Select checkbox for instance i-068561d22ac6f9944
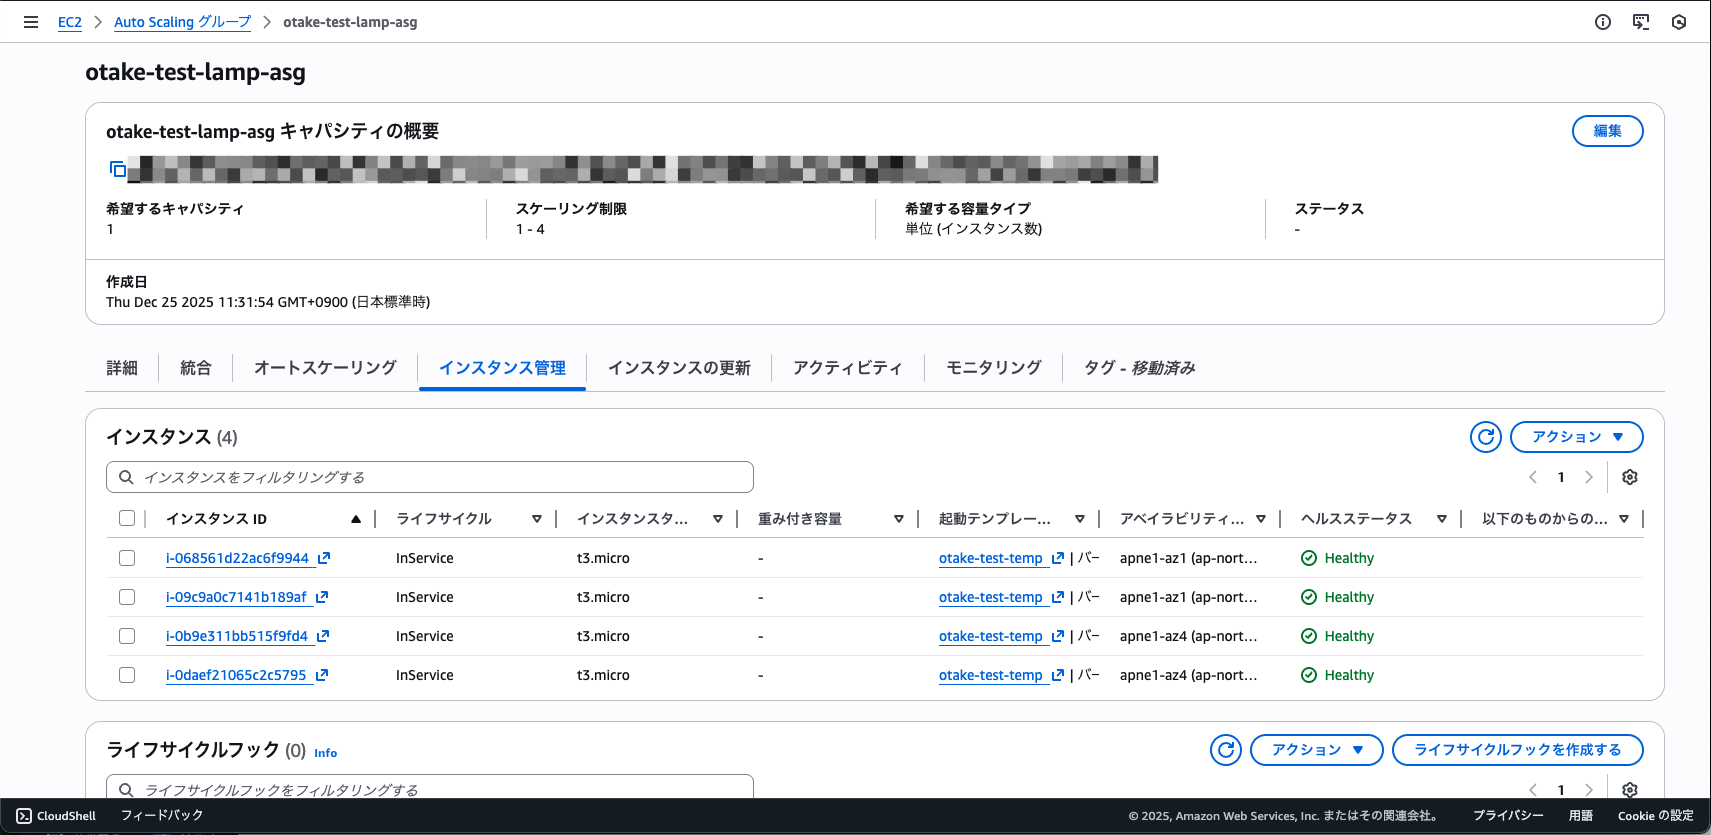 pyautogui.click(x=127, y=558)
